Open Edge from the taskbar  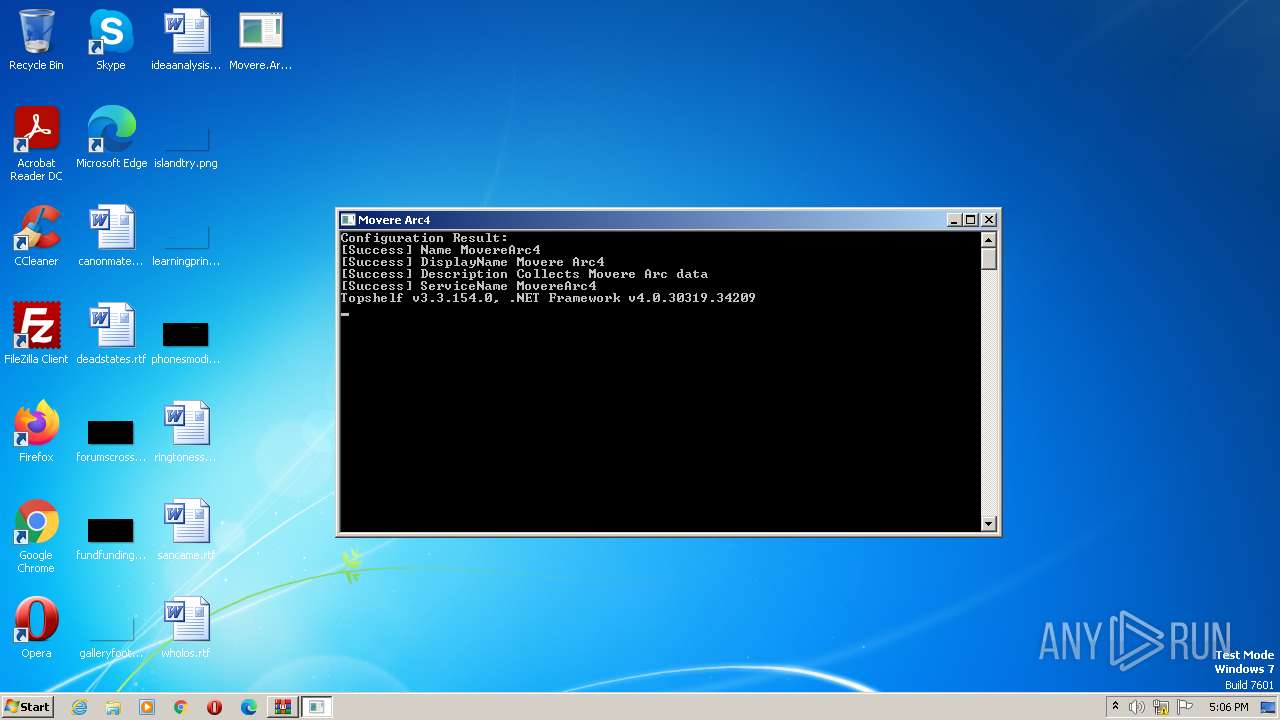tap(249, 707)
